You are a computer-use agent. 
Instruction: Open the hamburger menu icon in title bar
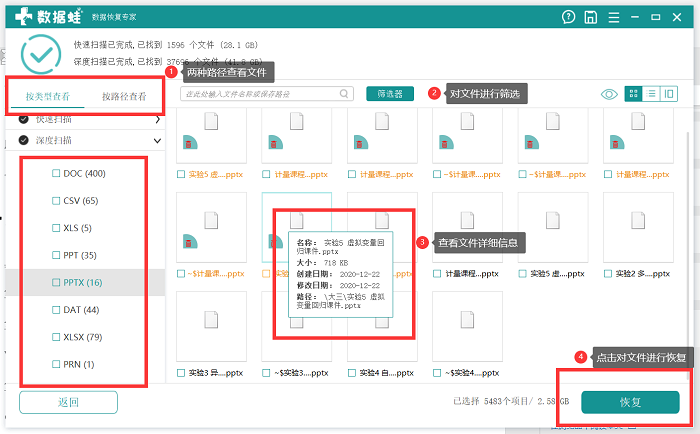tap(614, 17)
